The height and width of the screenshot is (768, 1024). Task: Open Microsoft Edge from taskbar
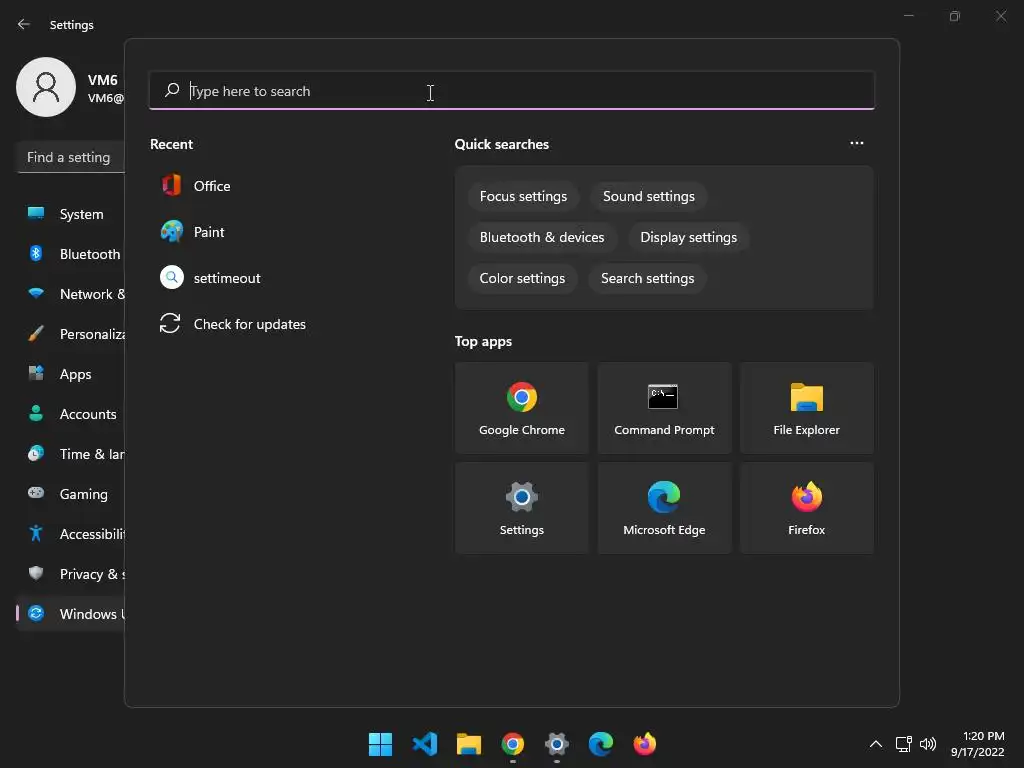pyautogui.click(x=601, y=744)
